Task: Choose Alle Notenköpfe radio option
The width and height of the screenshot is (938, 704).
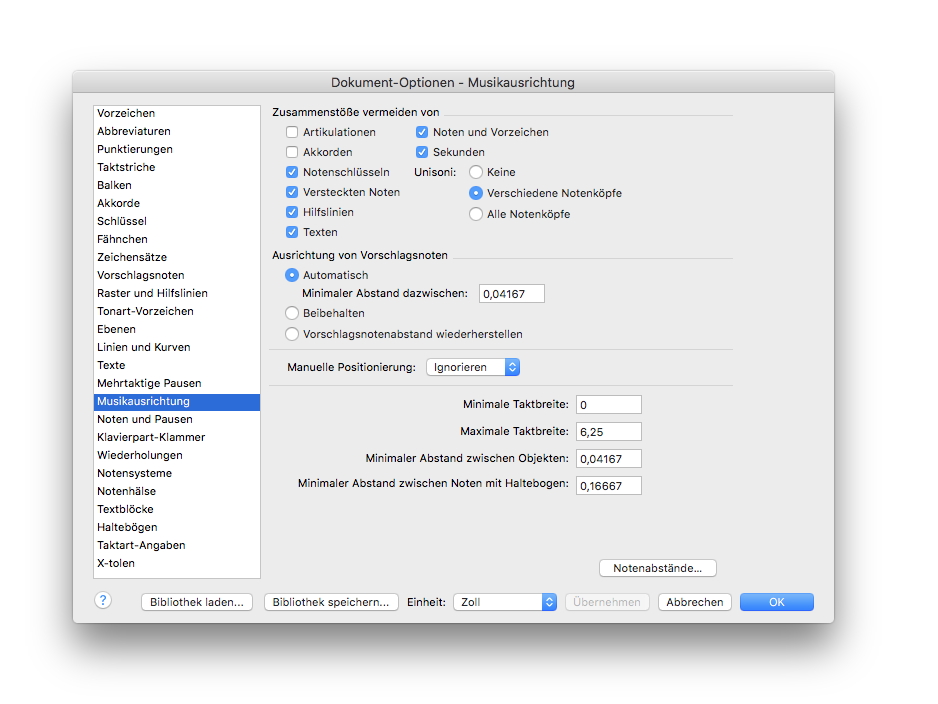Action: coord(476,214)
